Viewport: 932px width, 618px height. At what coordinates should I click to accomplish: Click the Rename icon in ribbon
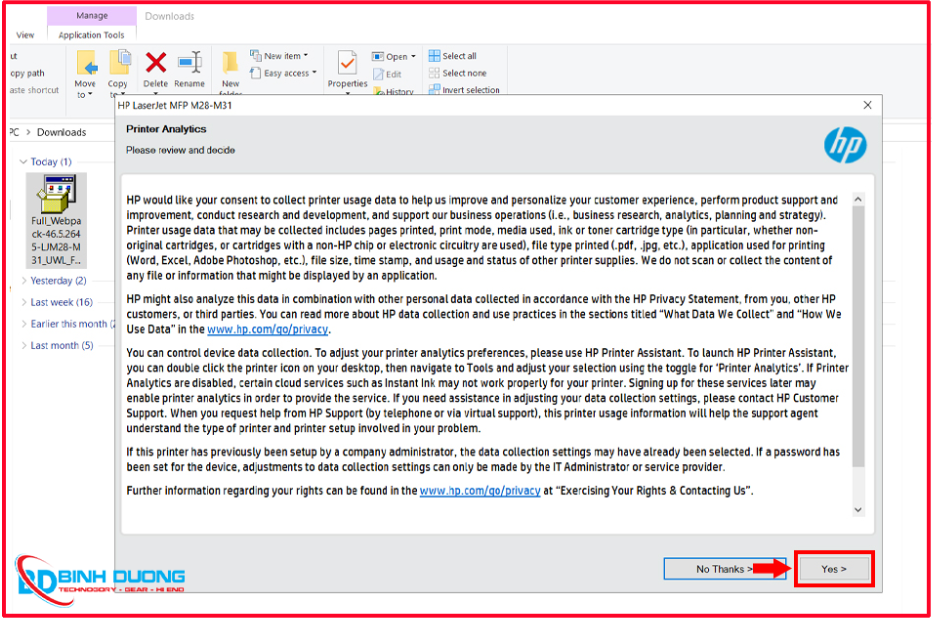[x=190, y=62]
